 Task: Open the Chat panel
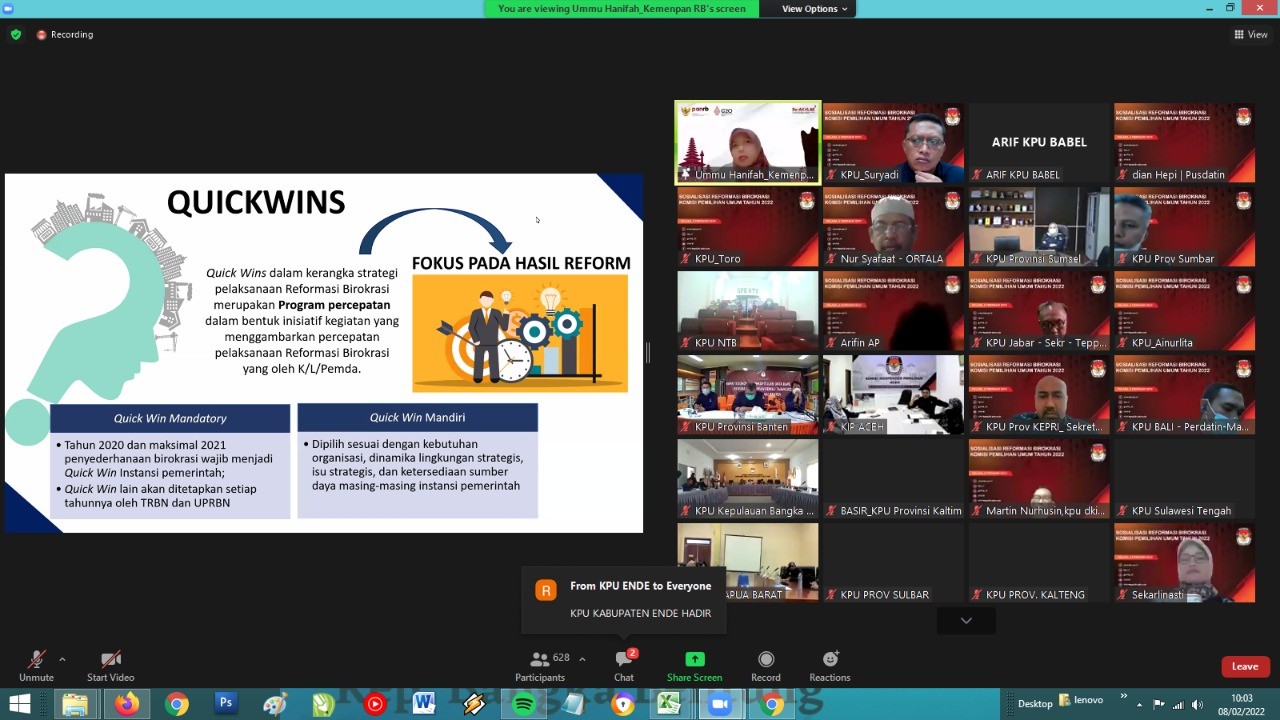623,665
